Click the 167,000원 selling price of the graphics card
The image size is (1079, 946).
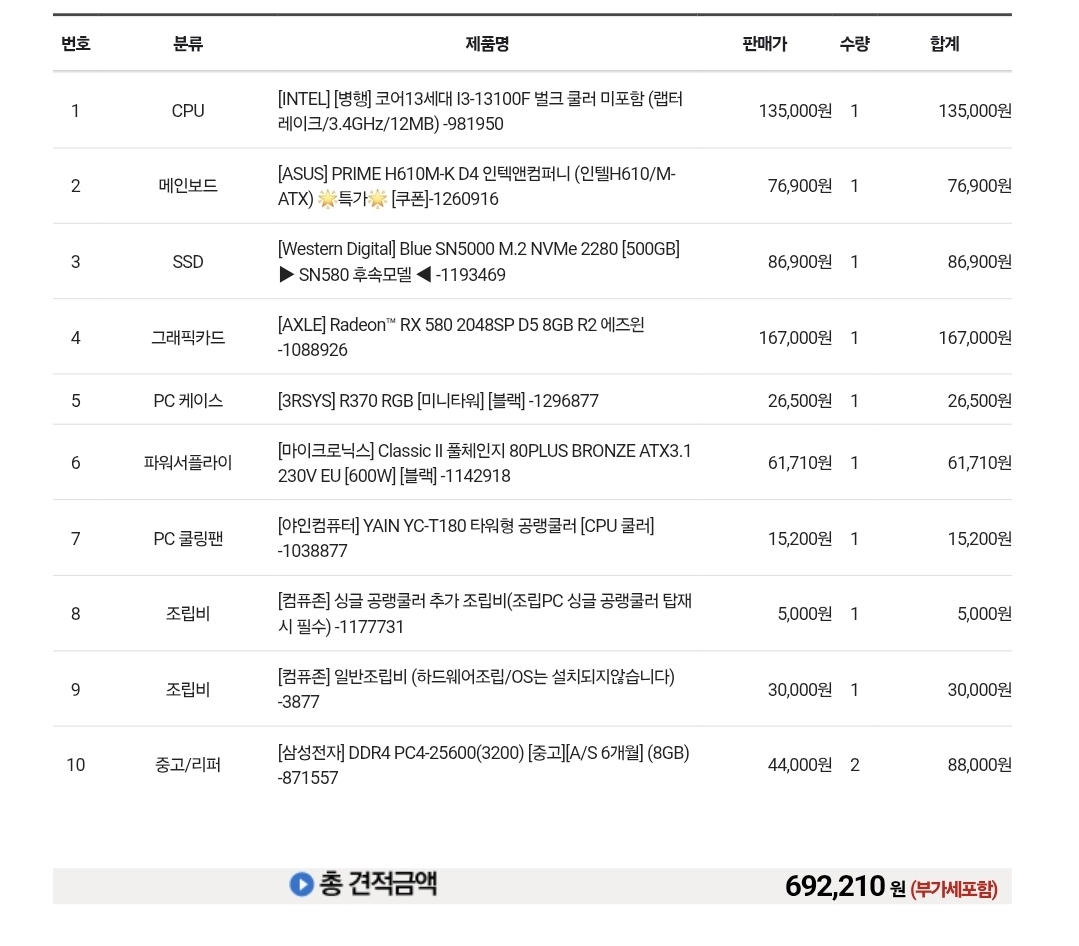(x=795, y=338)
